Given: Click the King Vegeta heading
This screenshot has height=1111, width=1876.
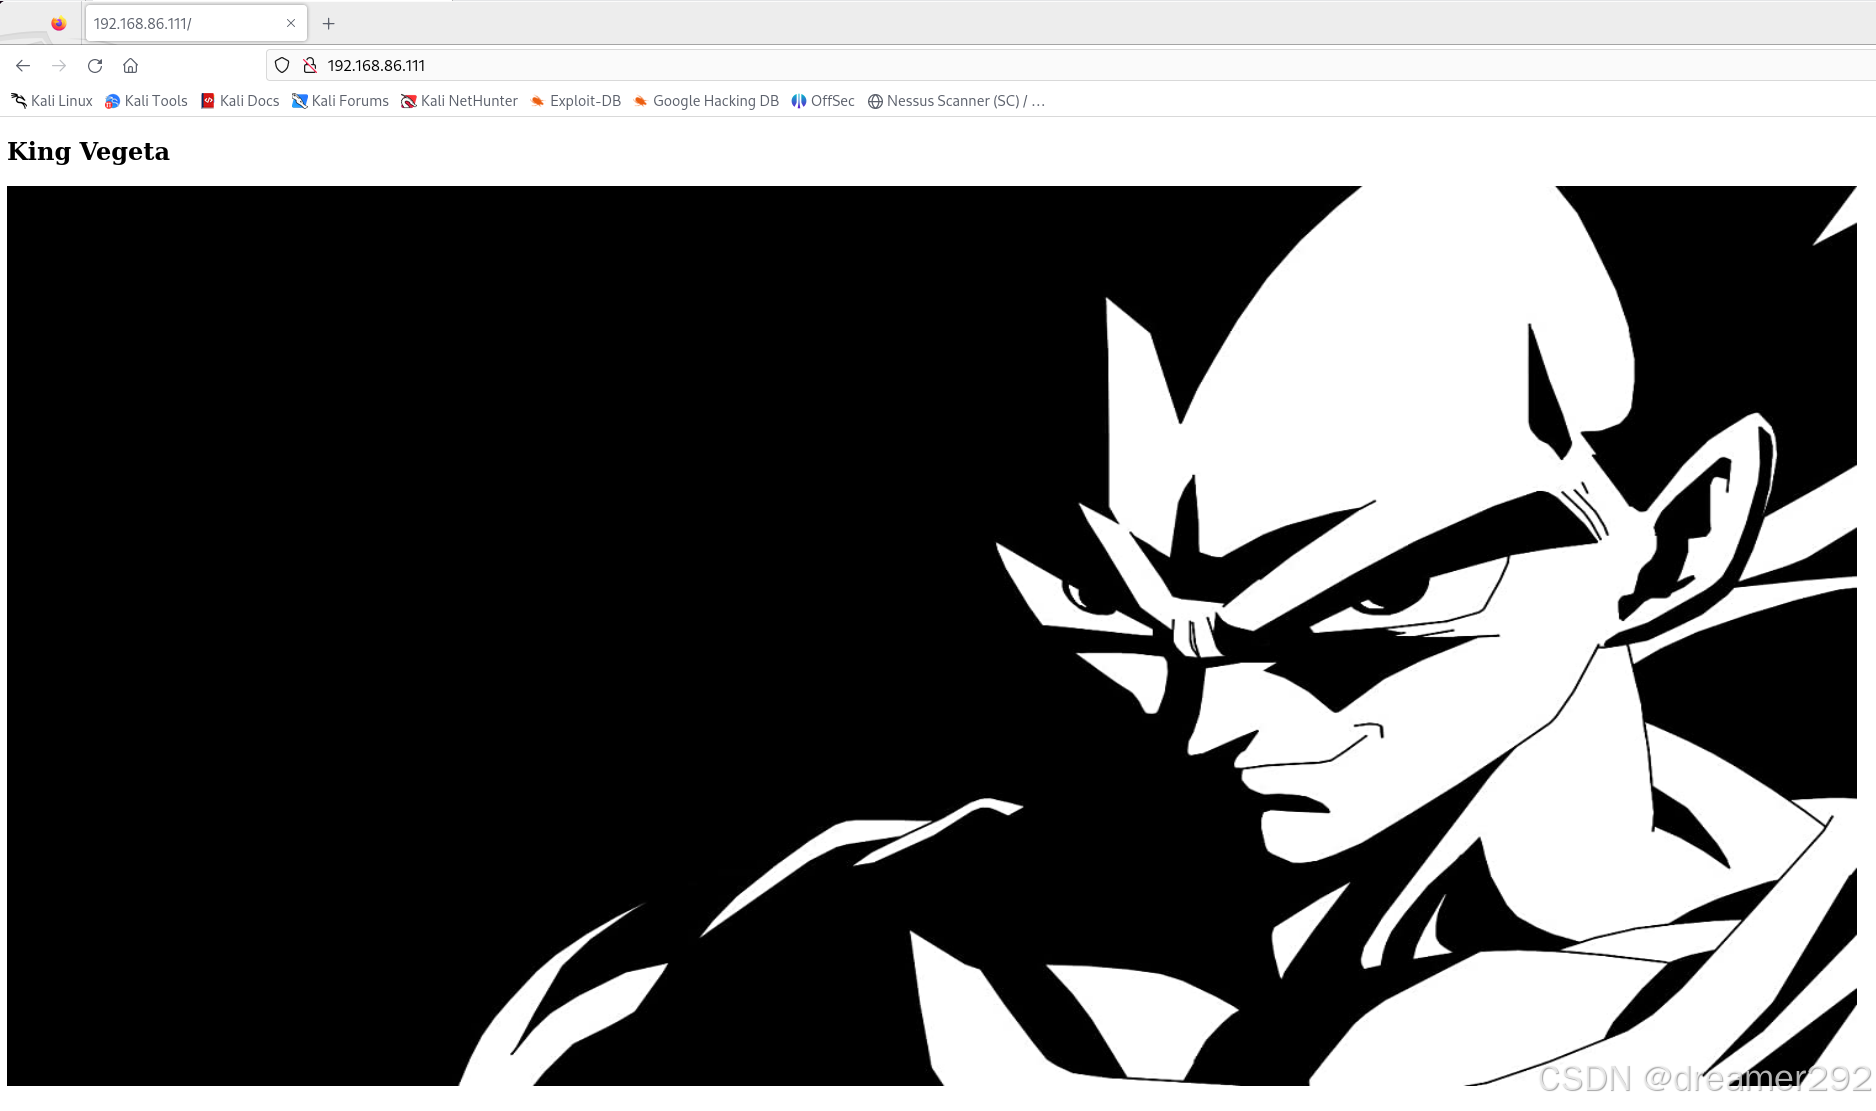Looking at the screenshot, I should tap(88, 151).
